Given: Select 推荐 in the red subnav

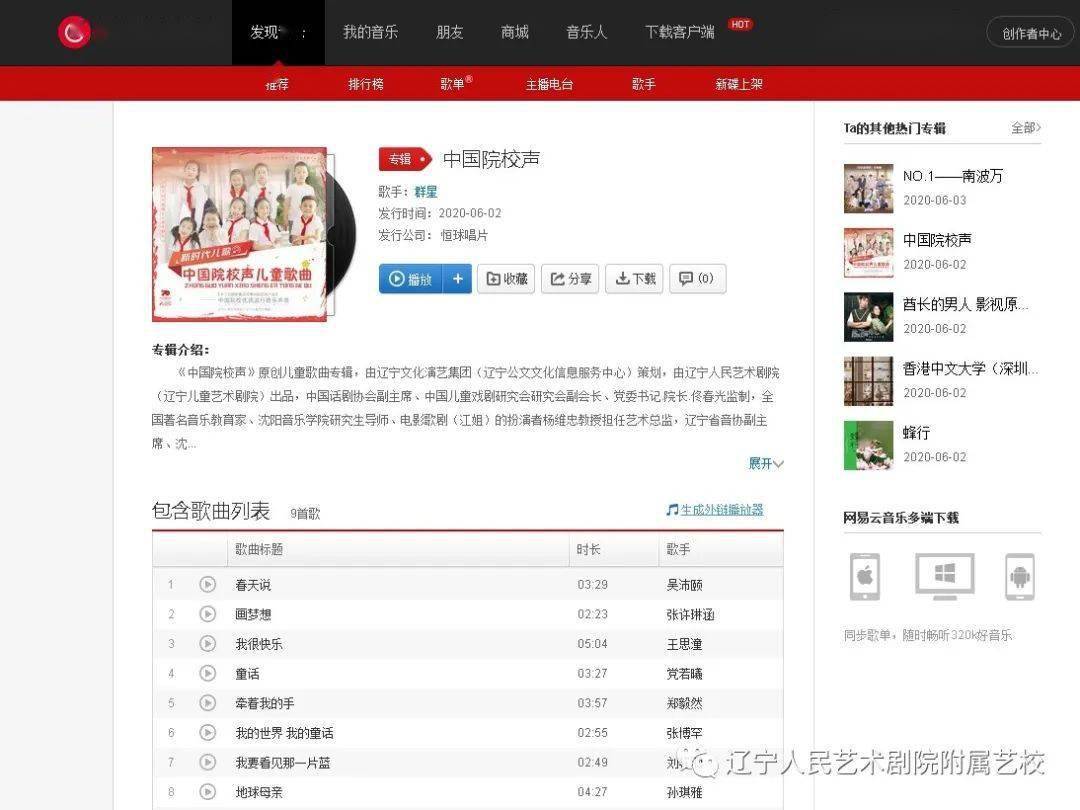Looking at the screenshot, I should [x=277, y=84].
